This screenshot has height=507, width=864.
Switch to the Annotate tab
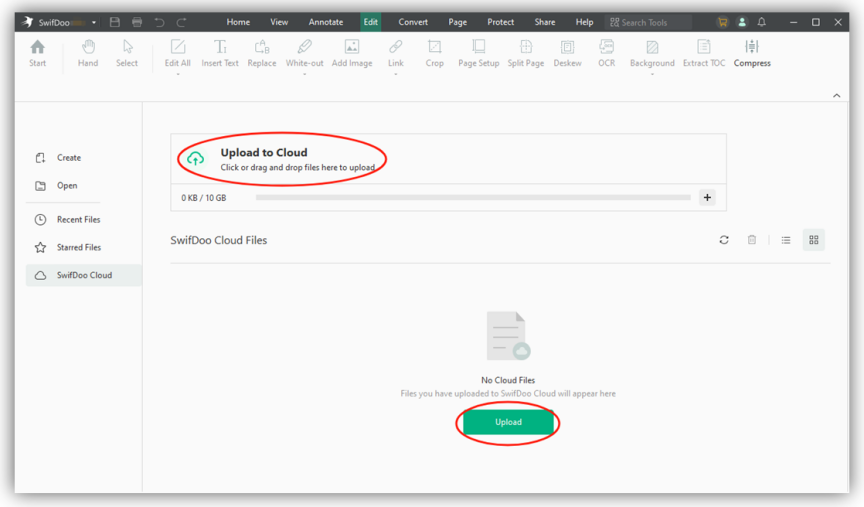tap(326, 22)
